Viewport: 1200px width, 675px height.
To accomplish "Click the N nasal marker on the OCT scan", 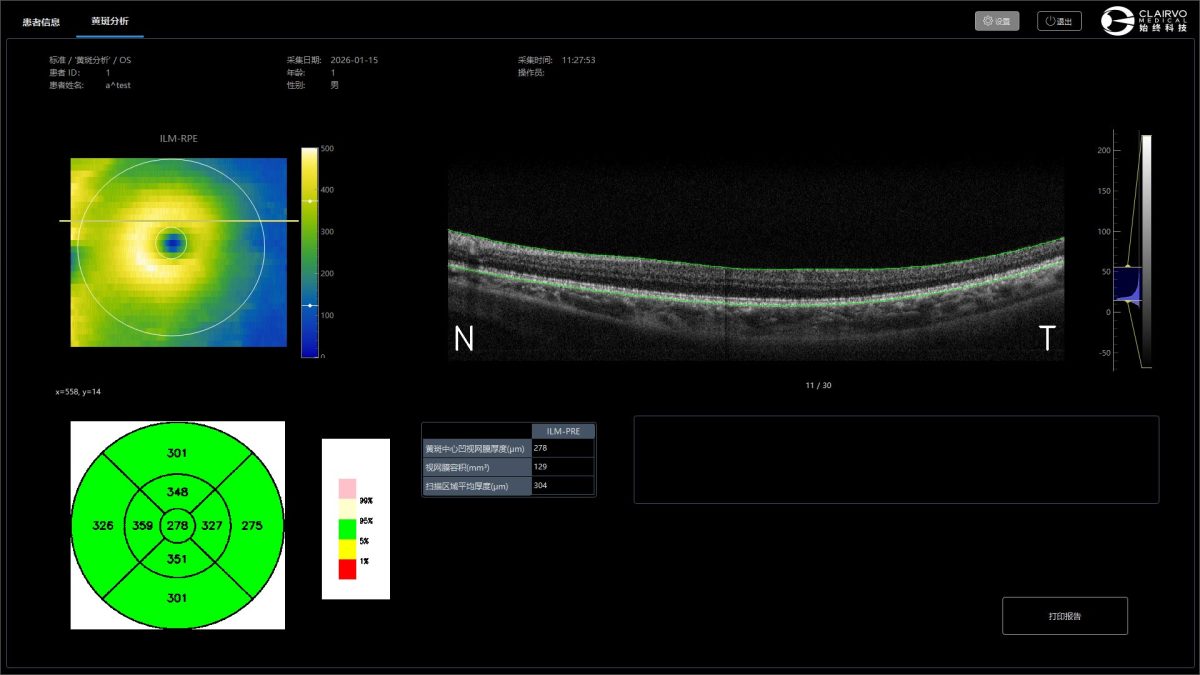I will [x=464, y=339].
